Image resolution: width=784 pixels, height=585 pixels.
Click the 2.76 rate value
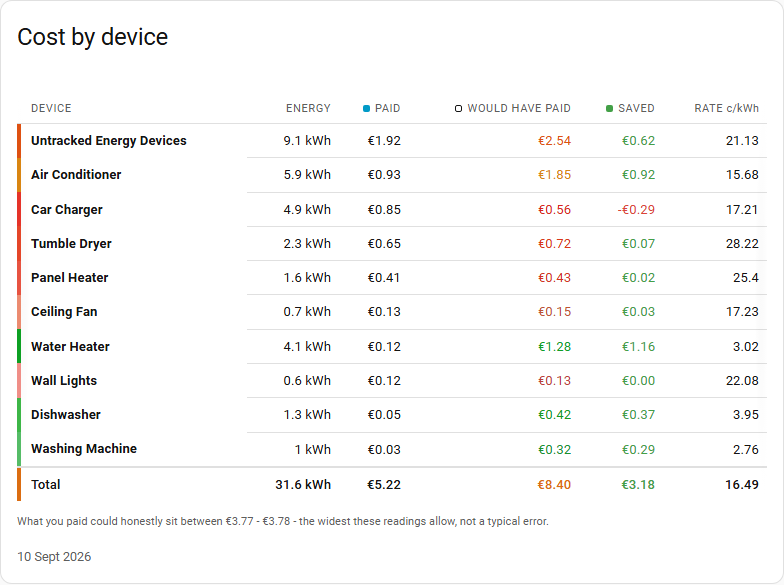(746, 449)
